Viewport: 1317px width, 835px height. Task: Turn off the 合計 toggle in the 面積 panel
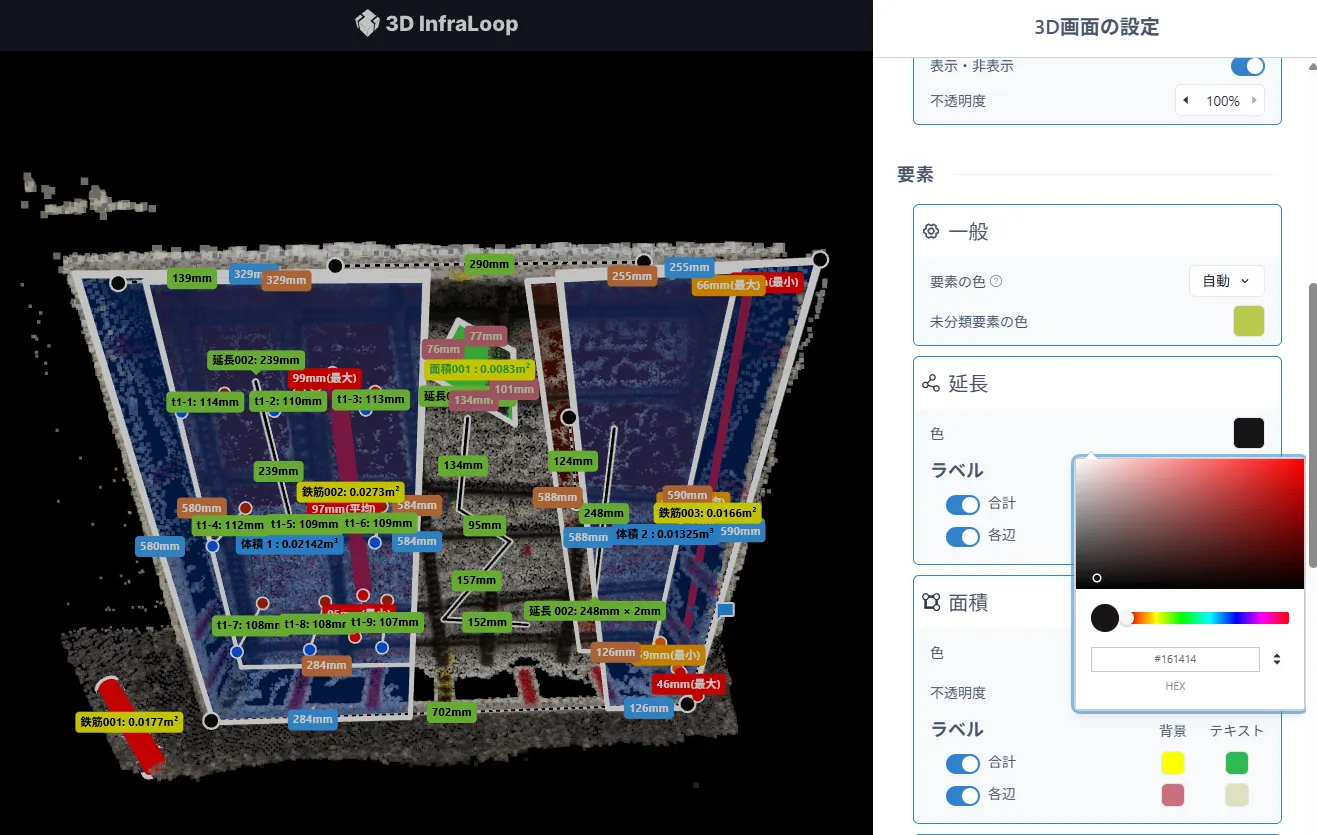(x=962, y=764)
